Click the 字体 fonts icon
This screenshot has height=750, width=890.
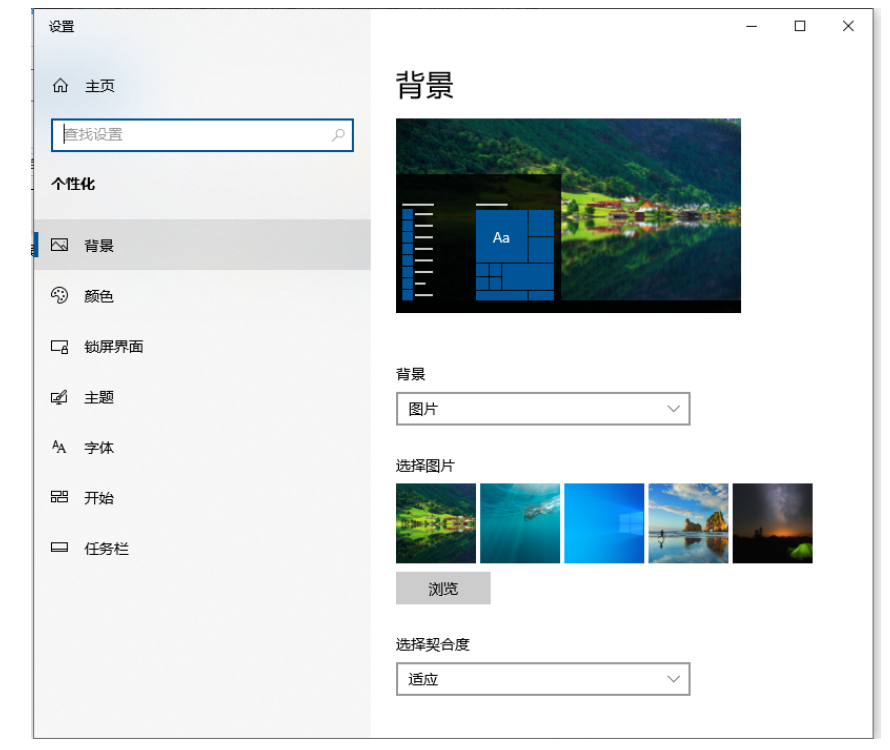coord(60,447)
